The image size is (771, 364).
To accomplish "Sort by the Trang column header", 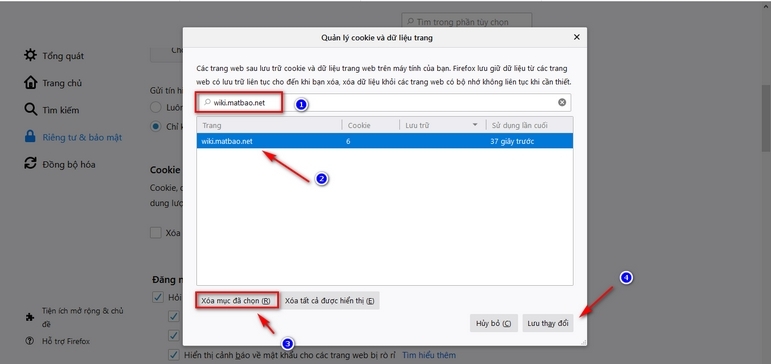I will pos(269,125).
